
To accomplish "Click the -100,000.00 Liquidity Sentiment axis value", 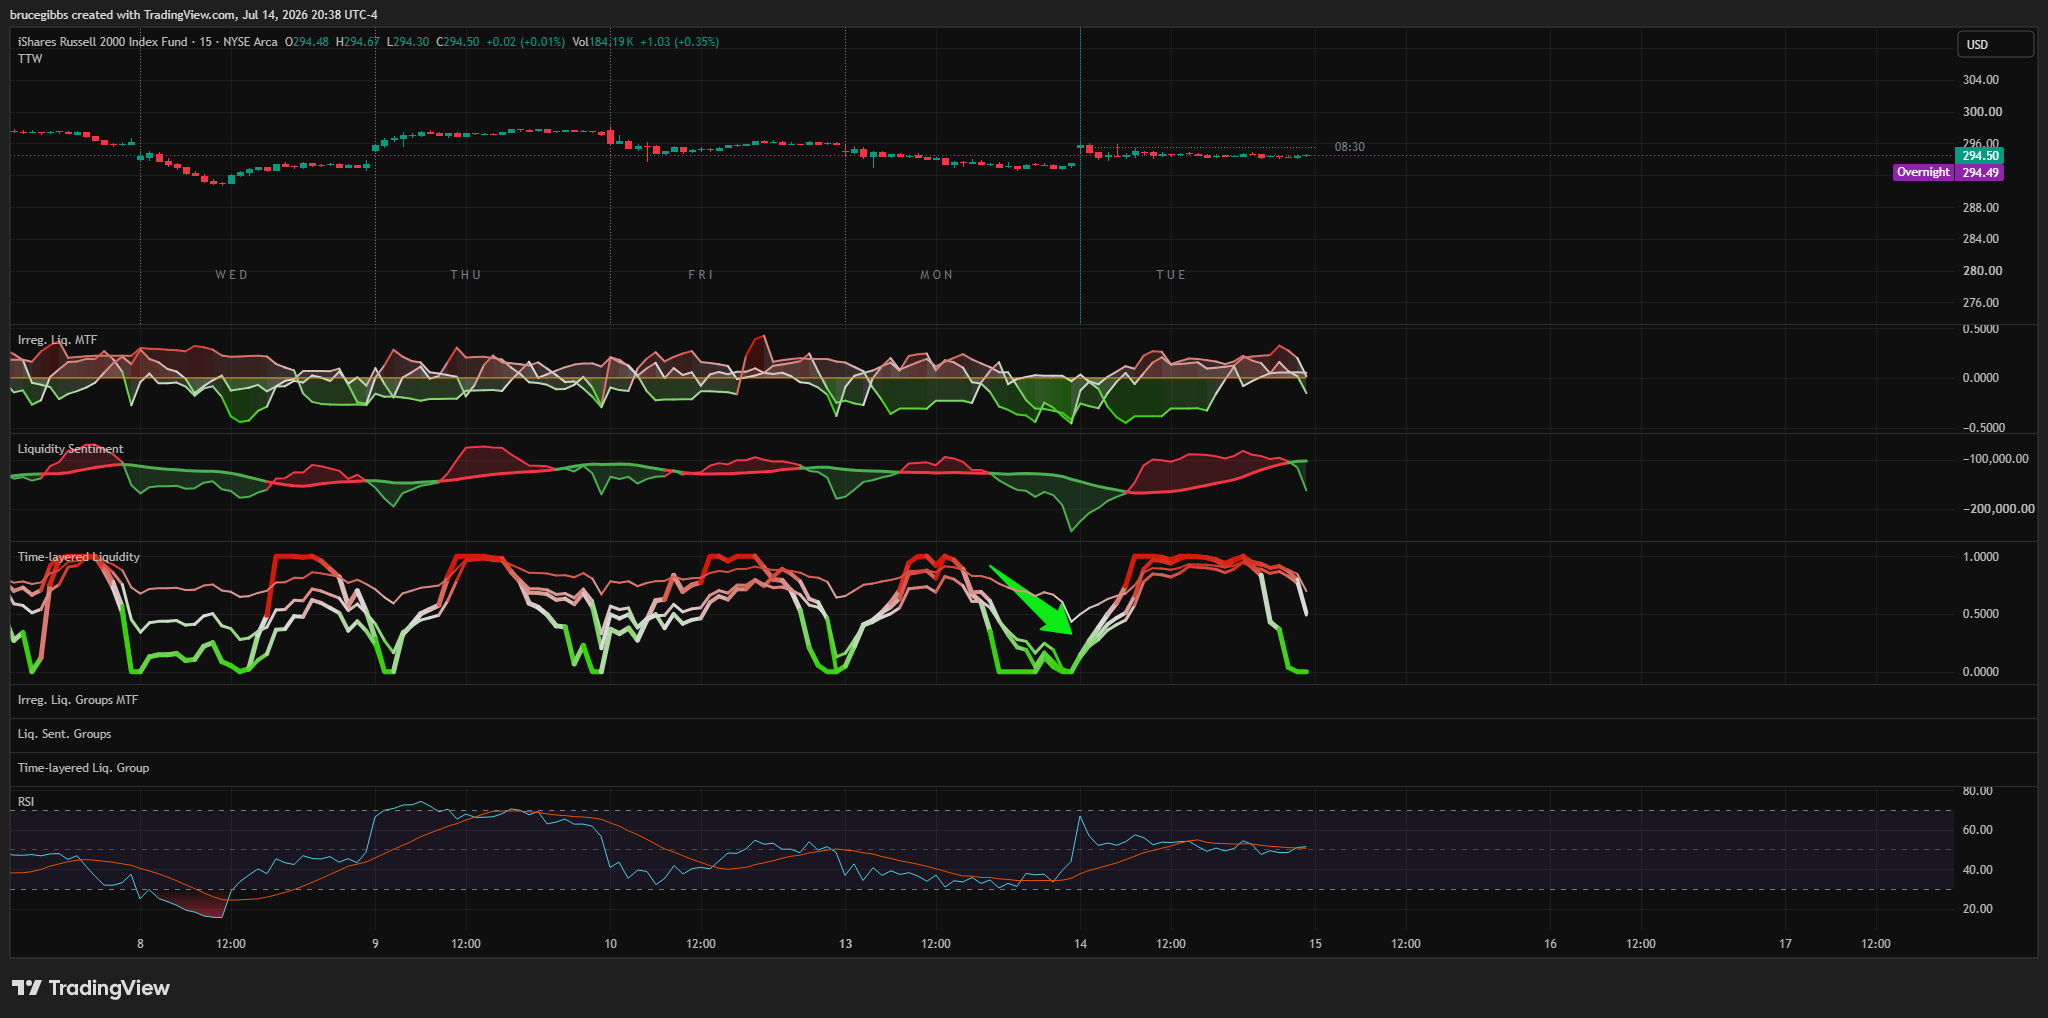I will click(x=1995, y=459).
